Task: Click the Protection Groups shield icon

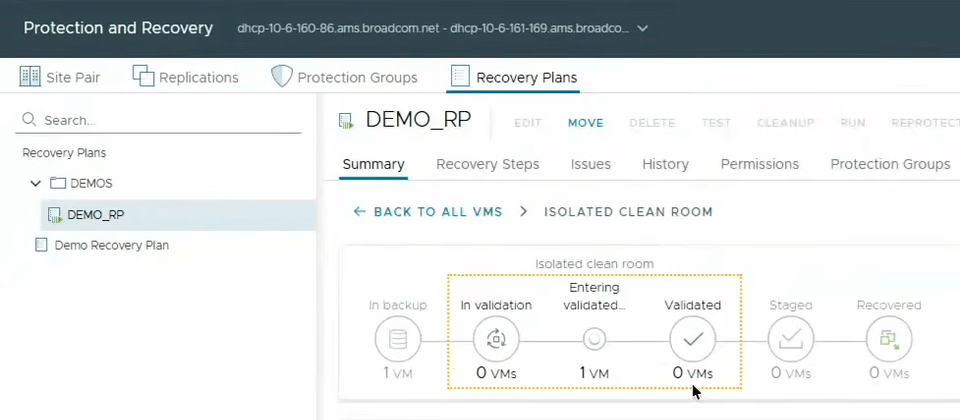Action: tap(282, 76)
